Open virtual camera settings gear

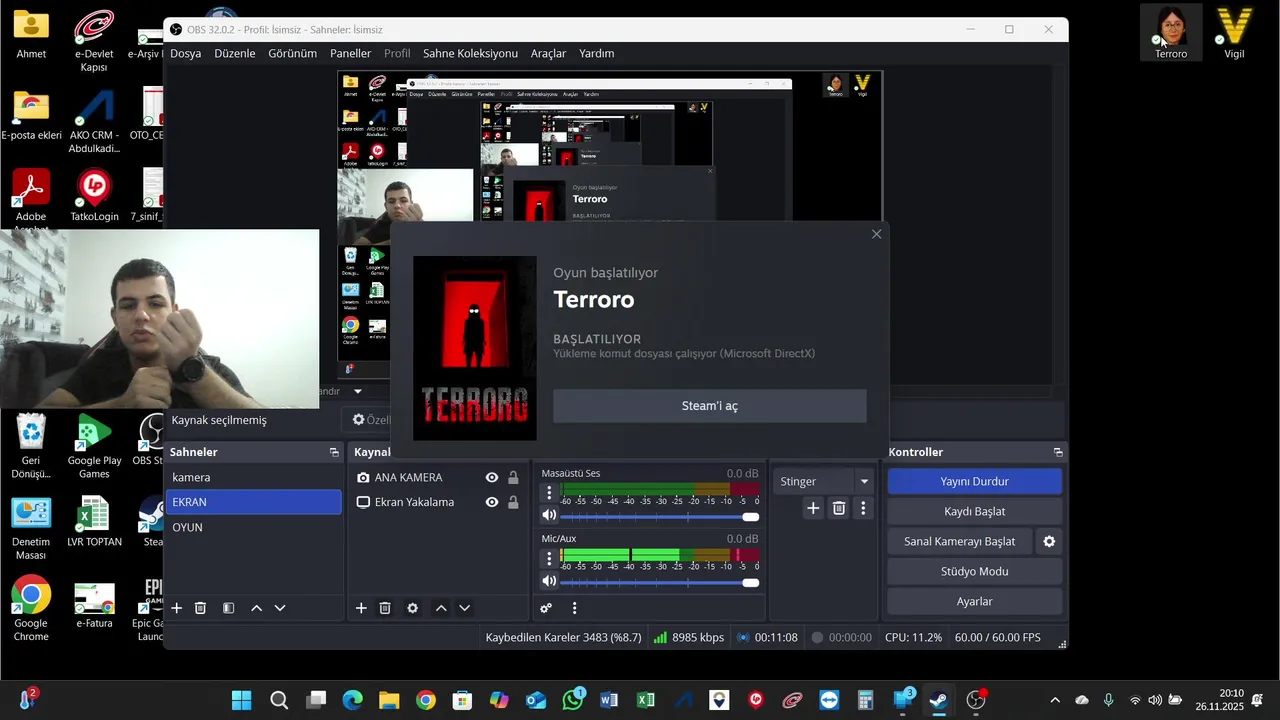1049,541
